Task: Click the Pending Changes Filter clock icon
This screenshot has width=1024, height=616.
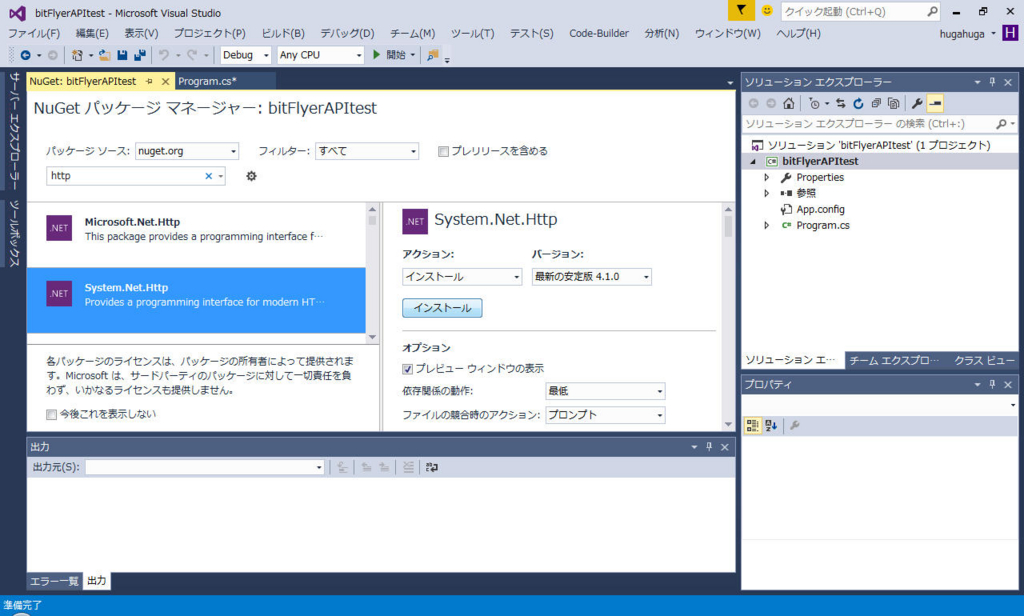Action: 814,103
